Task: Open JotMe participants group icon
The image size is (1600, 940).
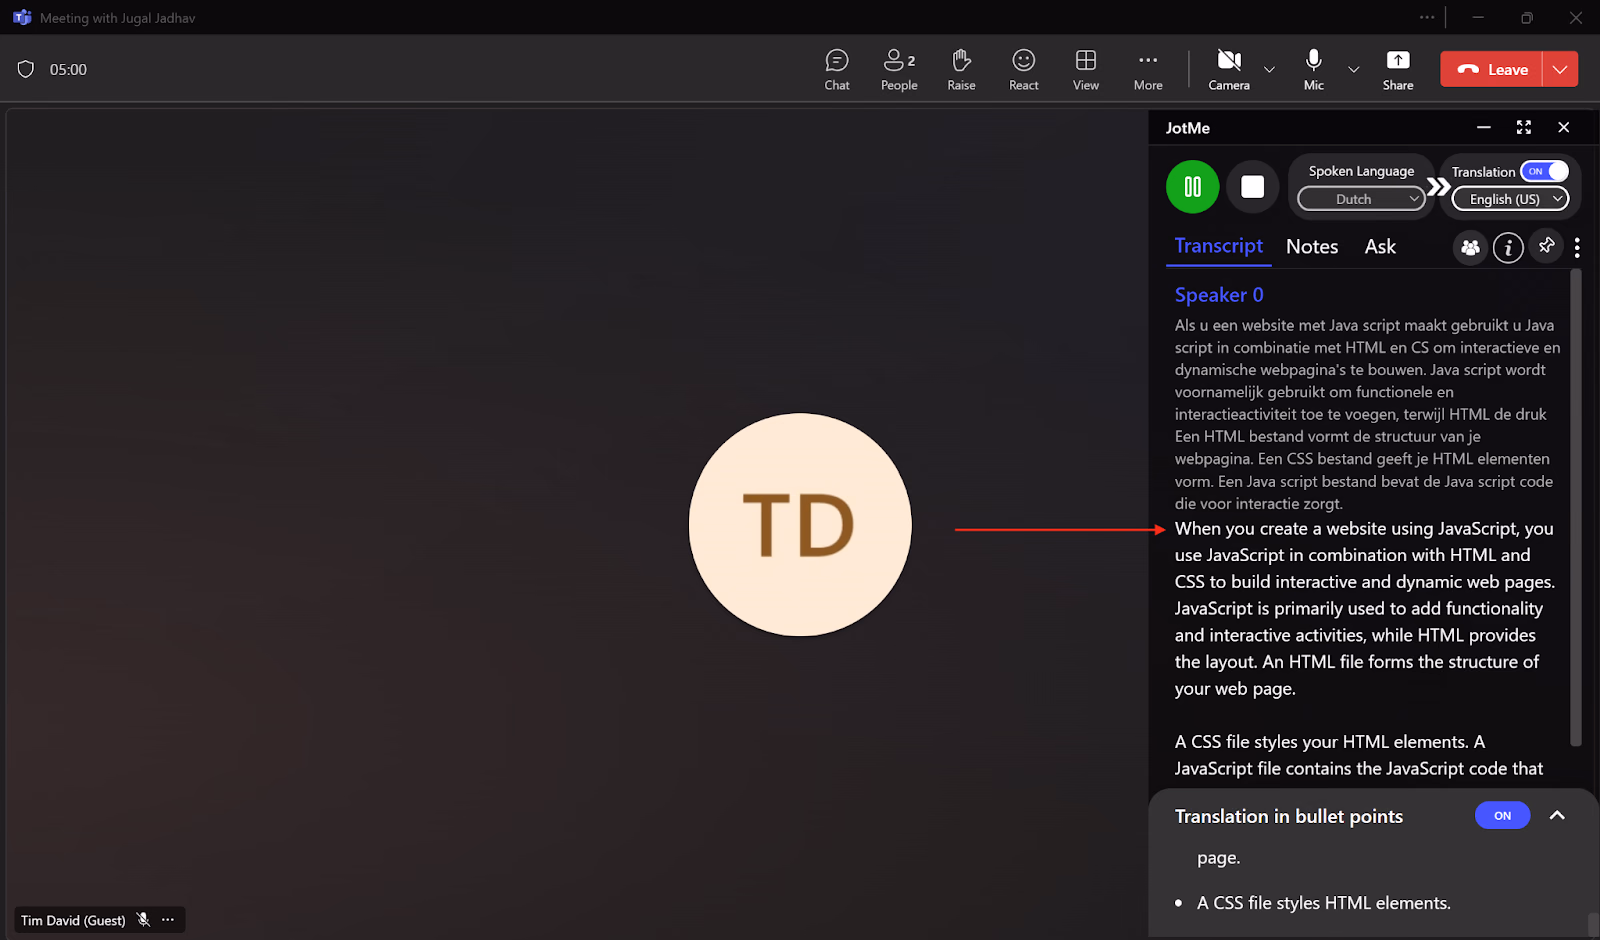Action: [1469, 247]
